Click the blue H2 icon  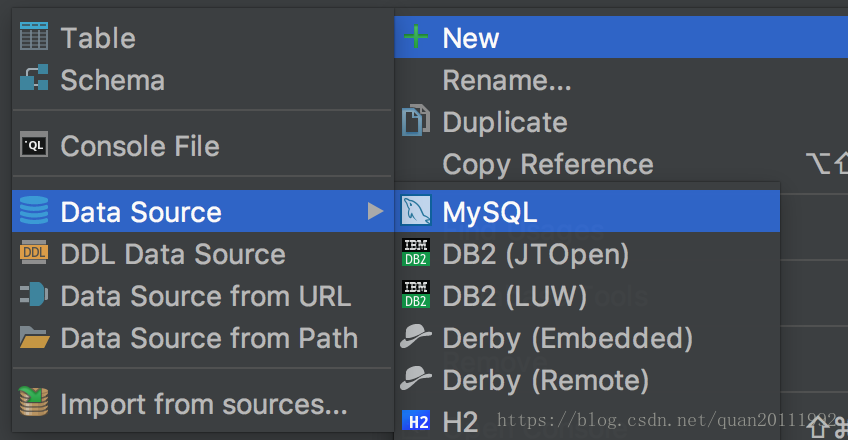point(415,421)
